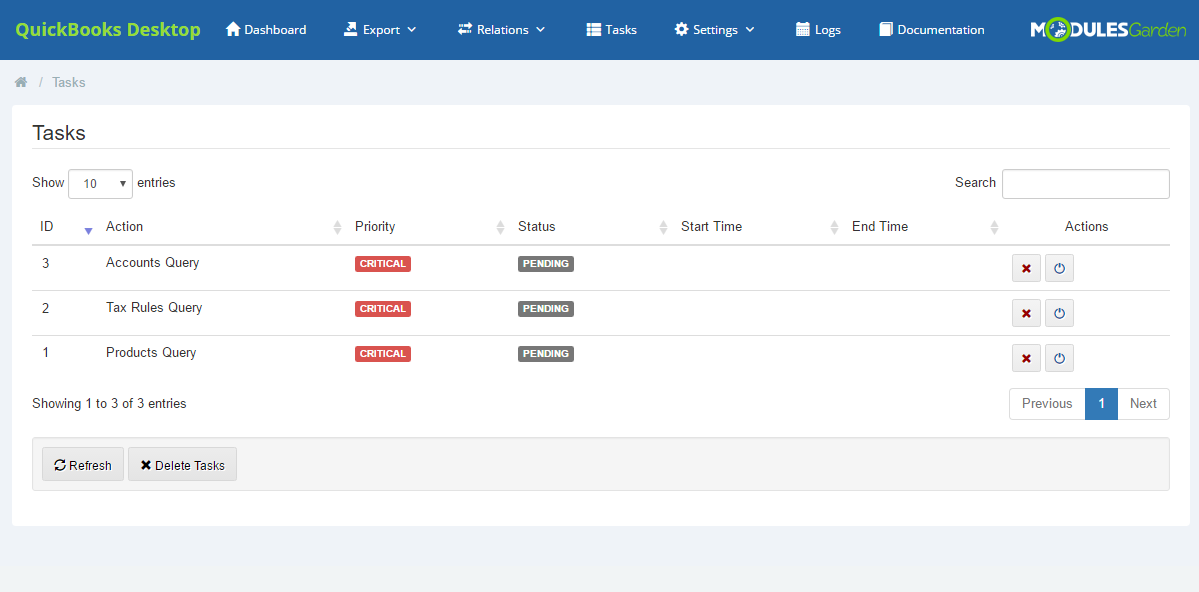This screenshot has width=1199, height=592.
Task: Run the Tax Rules Query power icon
Action: [x=1059, y=313]
